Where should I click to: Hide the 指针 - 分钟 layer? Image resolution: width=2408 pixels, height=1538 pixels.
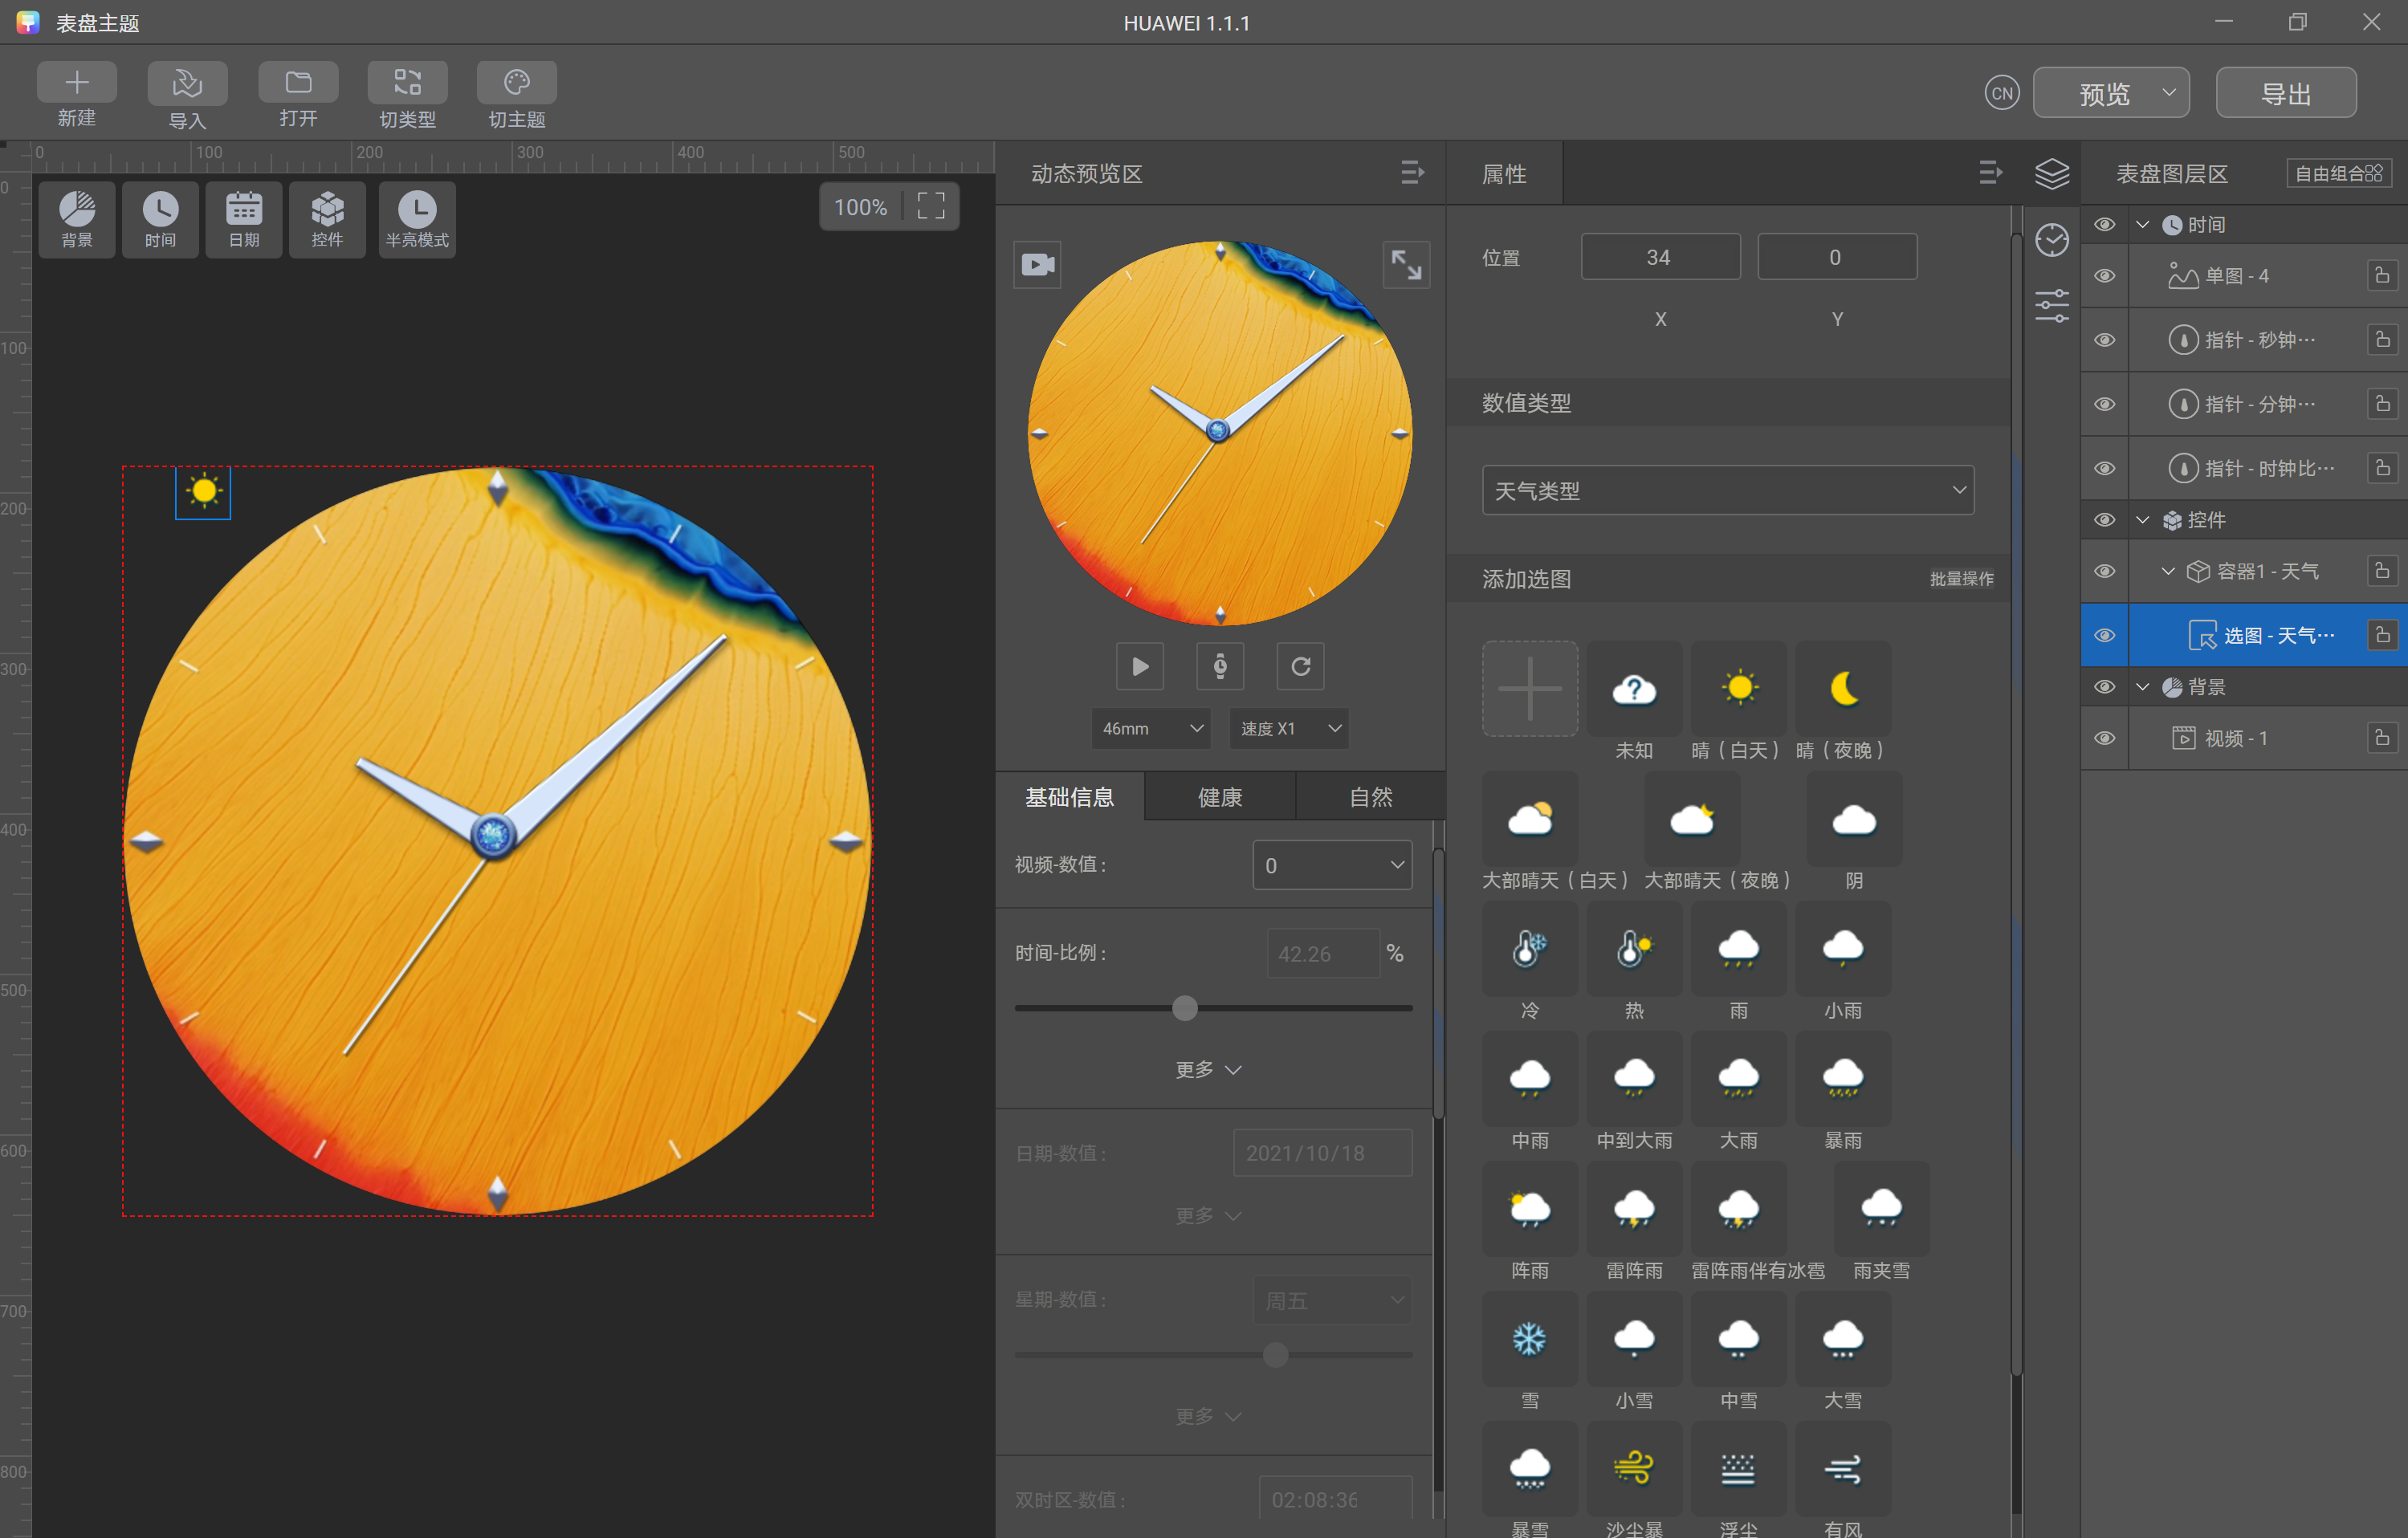pyautogui.click(x=2105, y=404)
